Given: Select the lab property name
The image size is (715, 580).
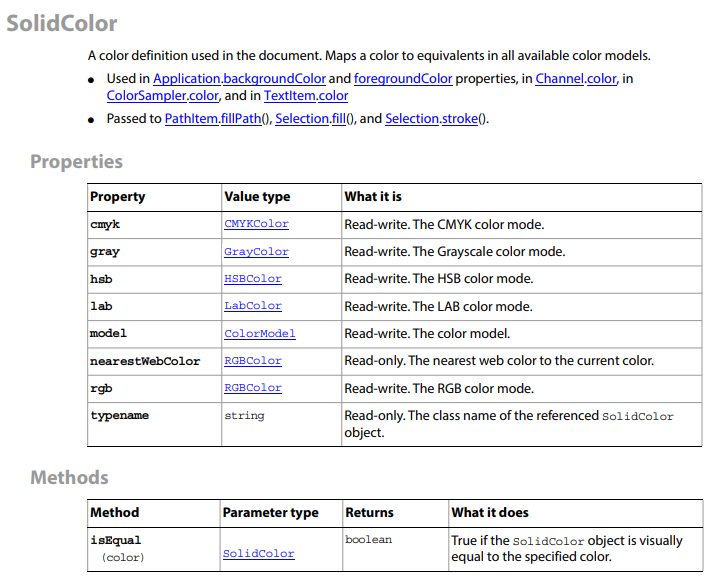Looking at the screenshot, I should (x=101, y=306).
